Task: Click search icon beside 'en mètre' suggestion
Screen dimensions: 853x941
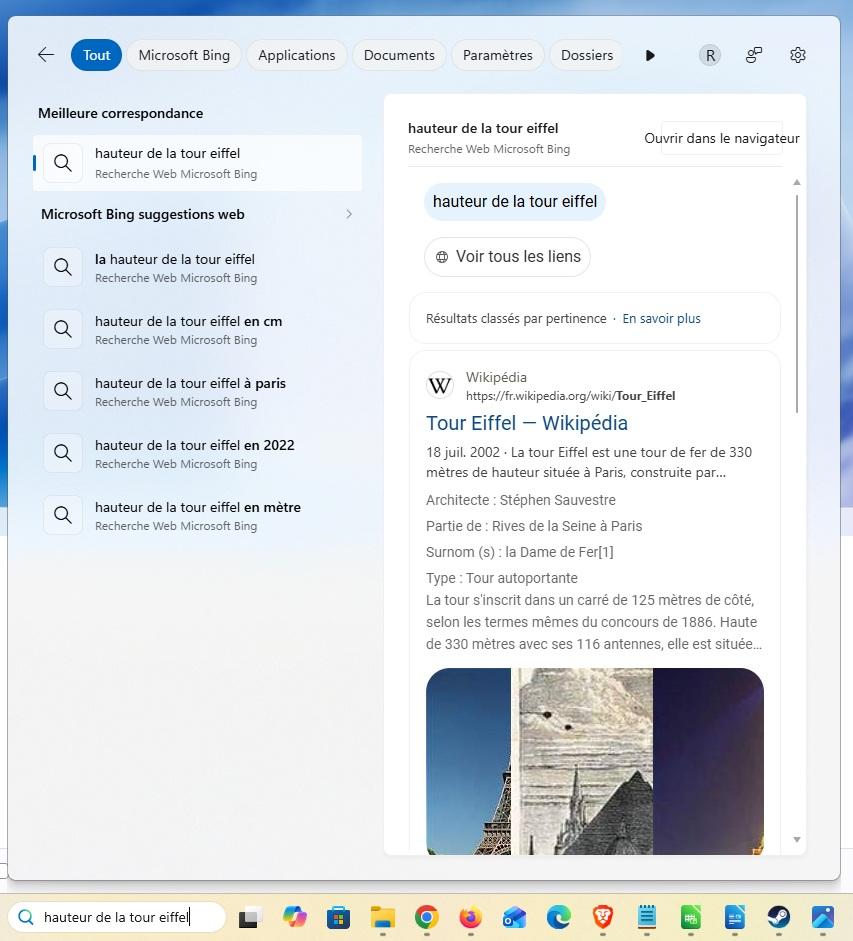Action: point(63,515)
